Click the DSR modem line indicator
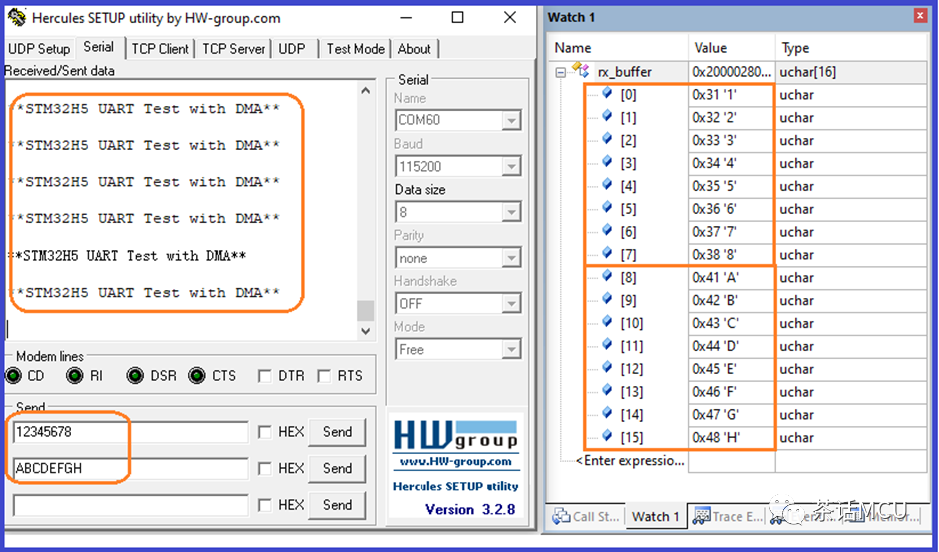Viewport: 939px width, 552px height. (x=135, y=376)
